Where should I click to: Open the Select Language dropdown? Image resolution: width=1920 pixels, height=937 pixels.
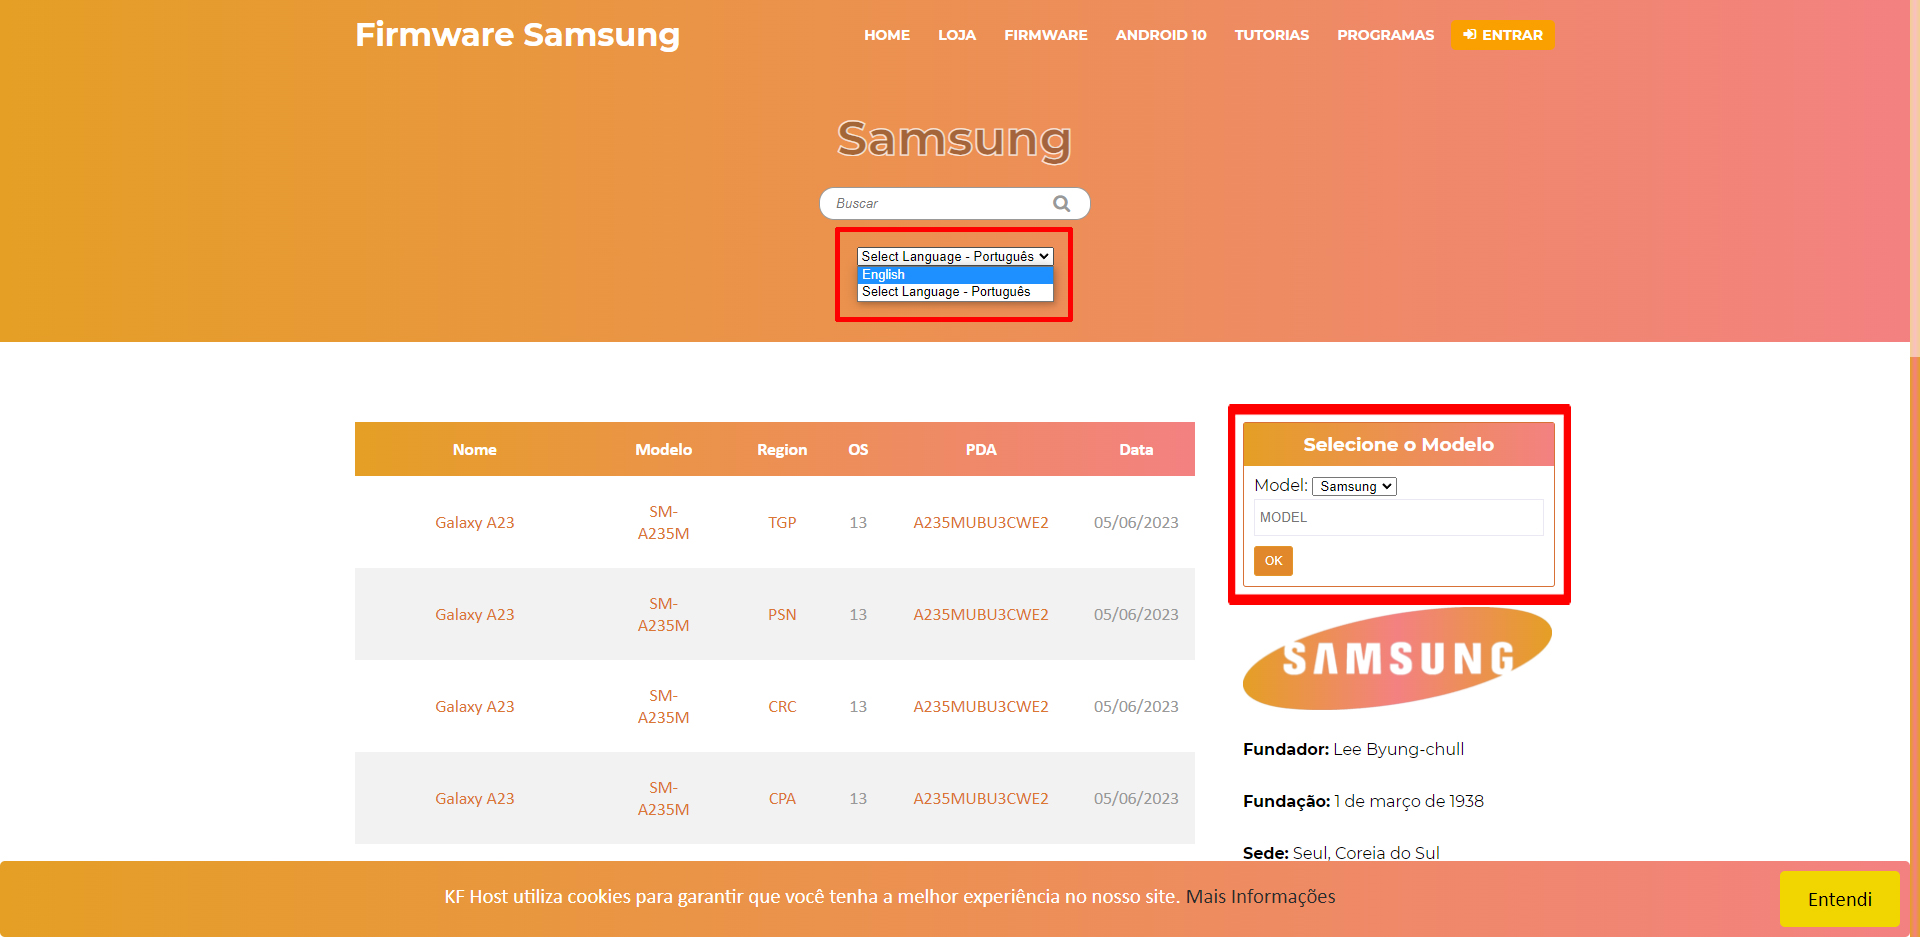point(955,256)
